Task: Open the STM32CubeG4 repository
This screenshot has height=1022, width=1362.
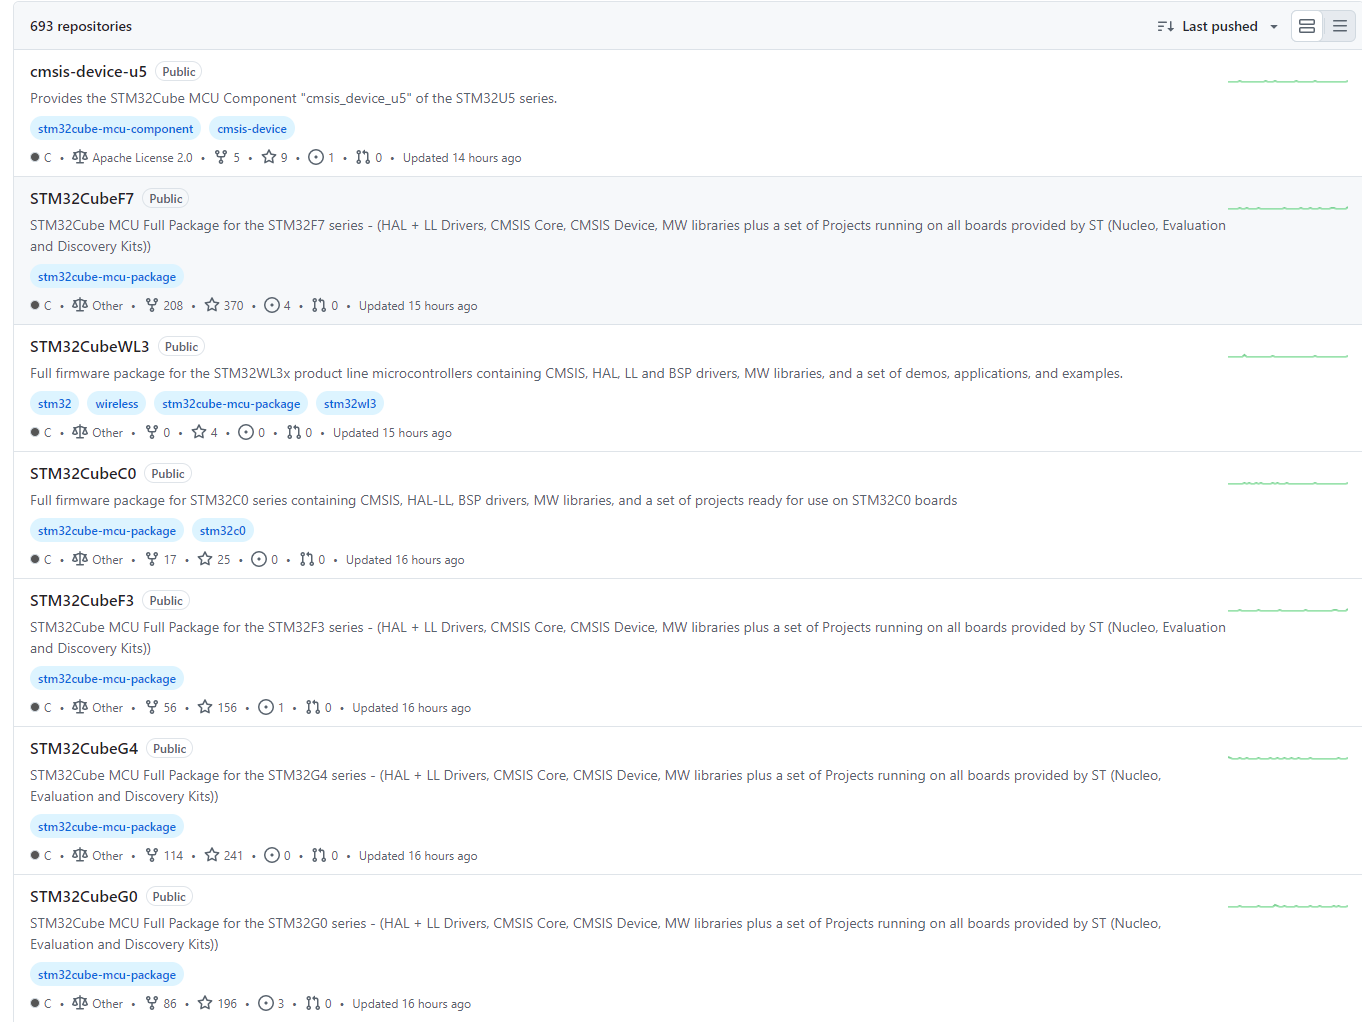Action: [x=84, y=748]
